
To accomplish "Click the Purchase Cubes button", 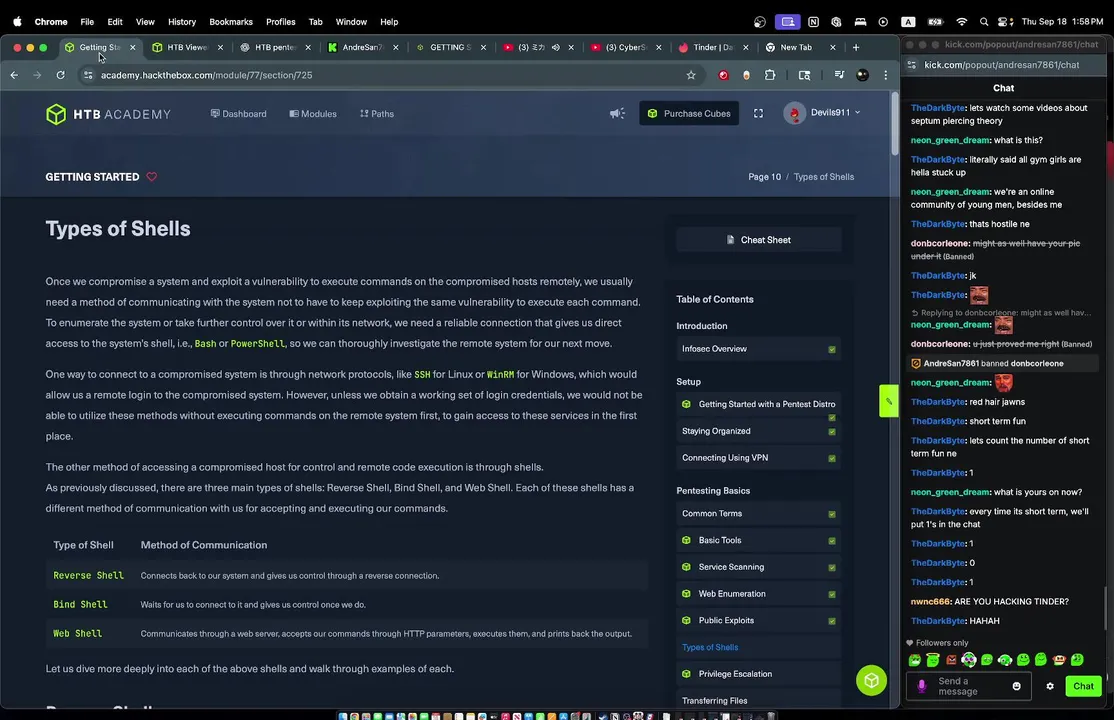I will [x=689, y=114].
